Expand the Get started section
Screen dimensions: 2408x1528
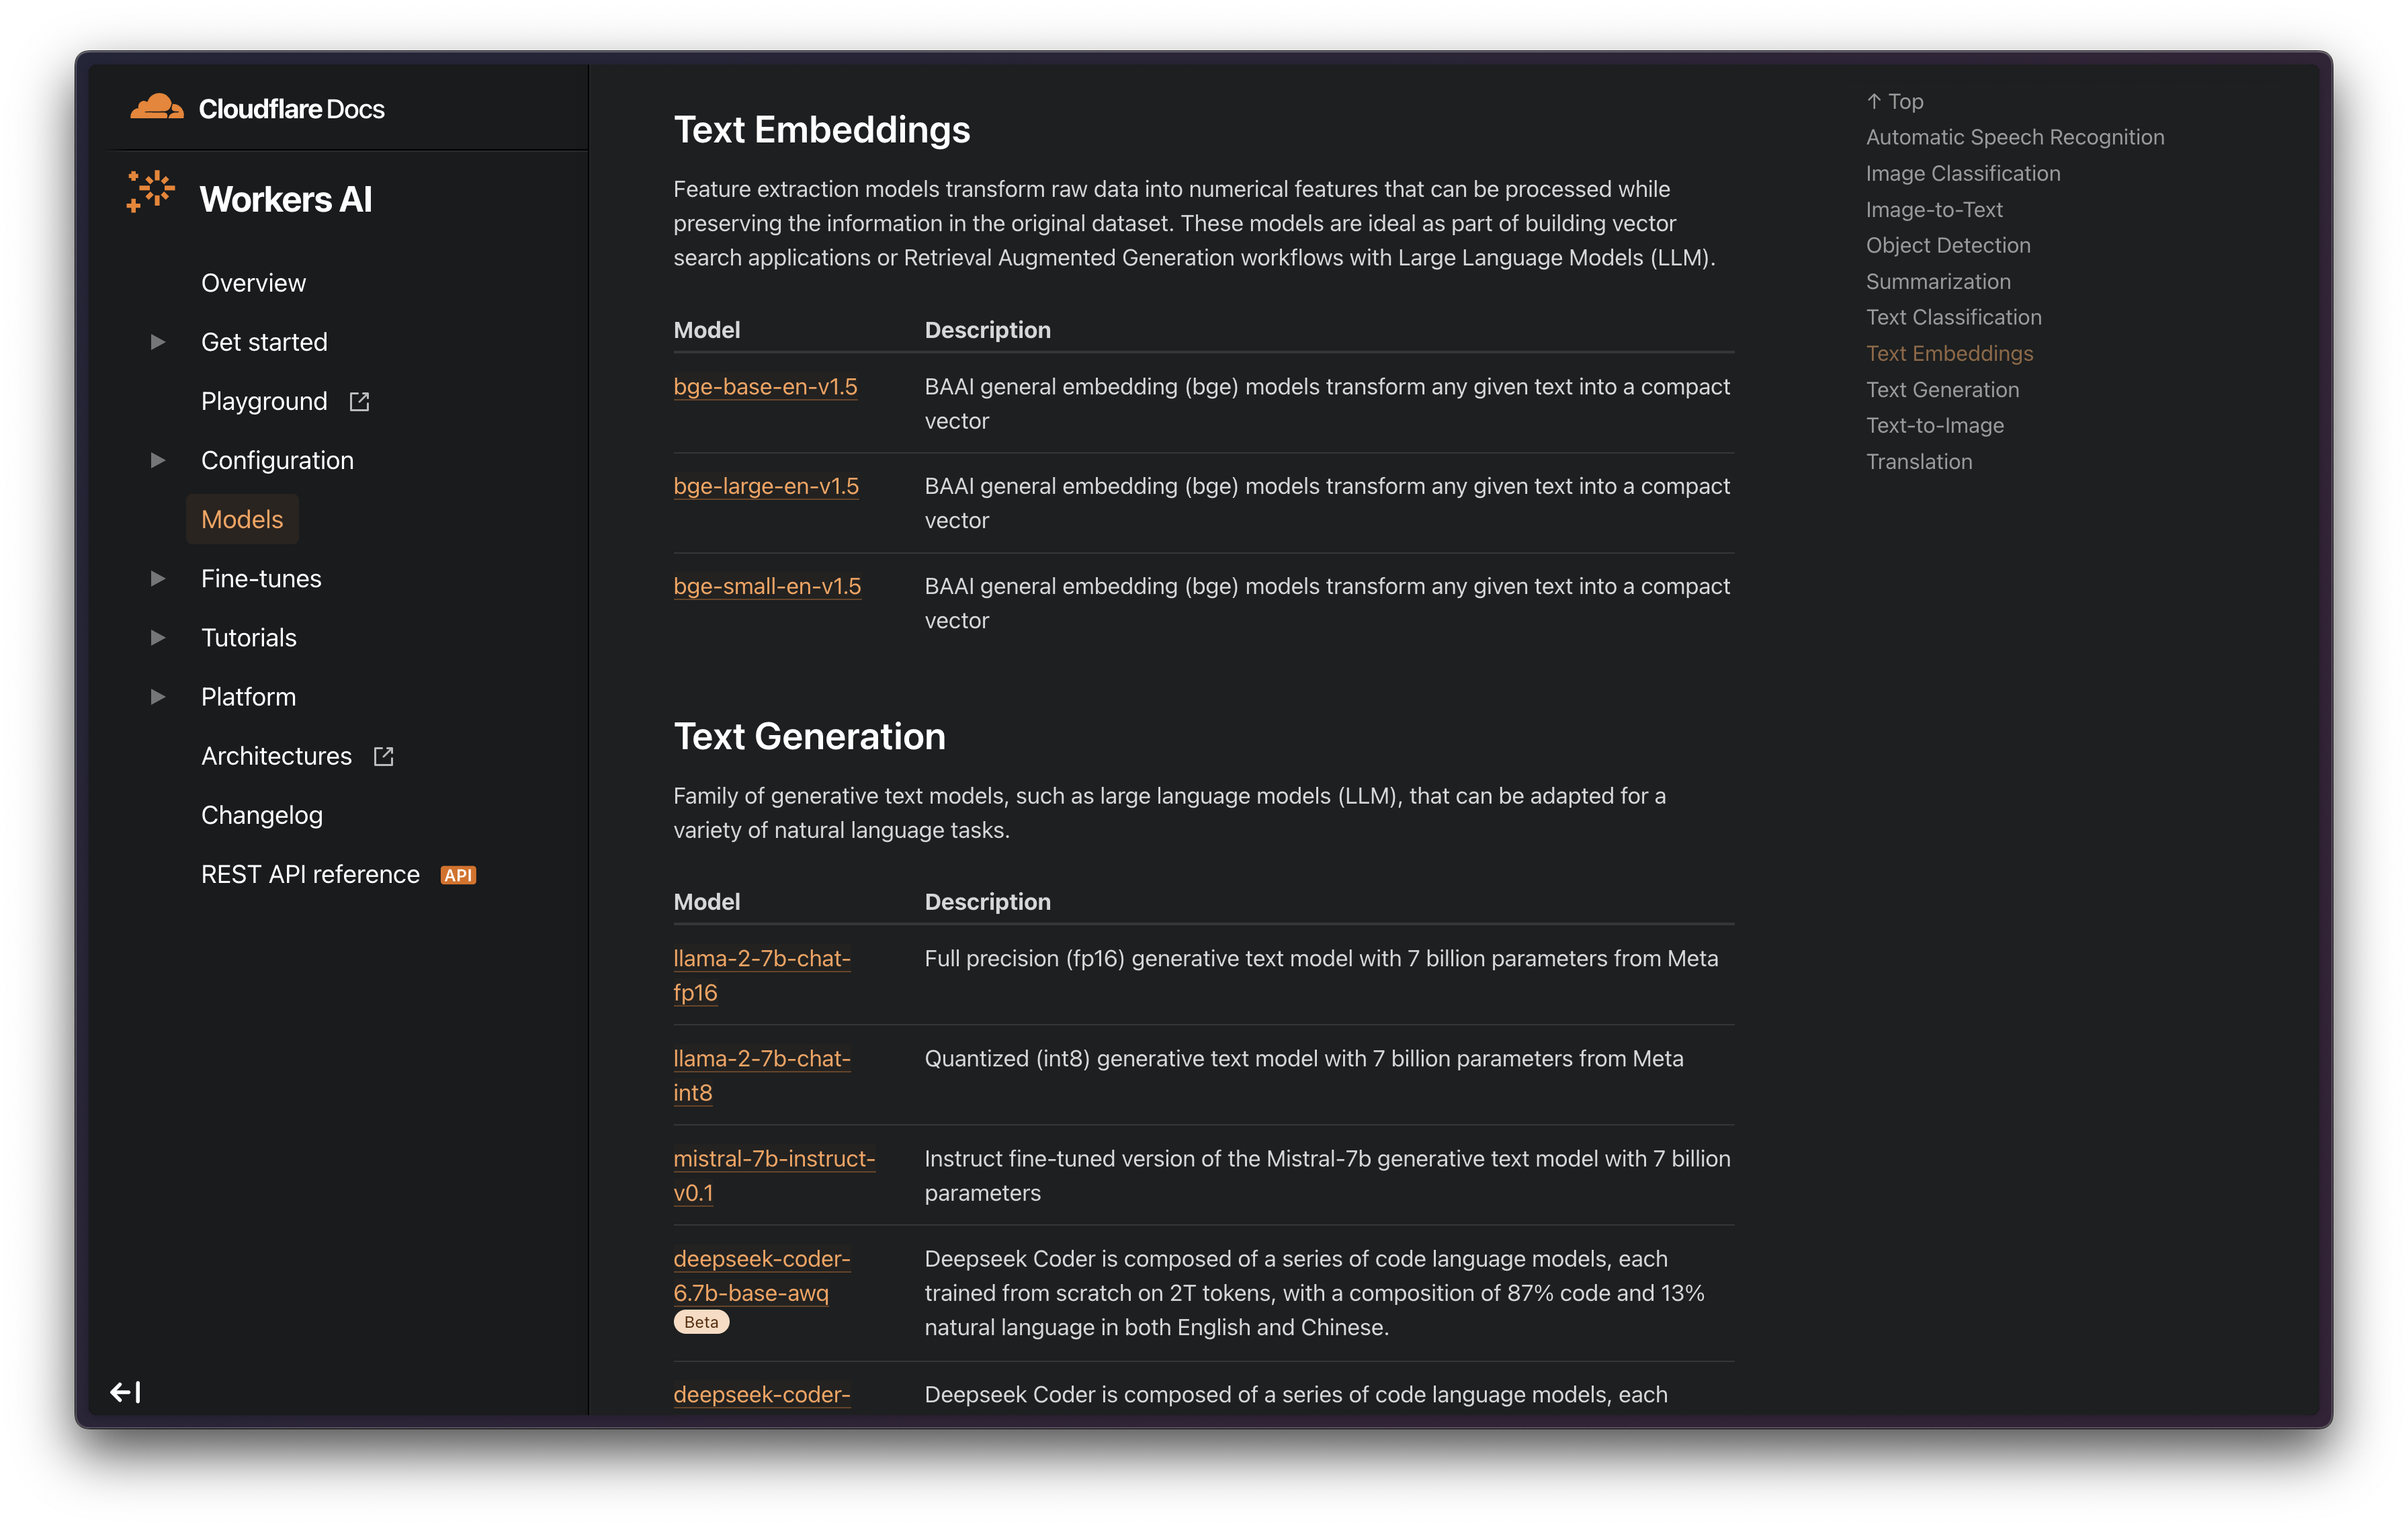tap(158, 342)
